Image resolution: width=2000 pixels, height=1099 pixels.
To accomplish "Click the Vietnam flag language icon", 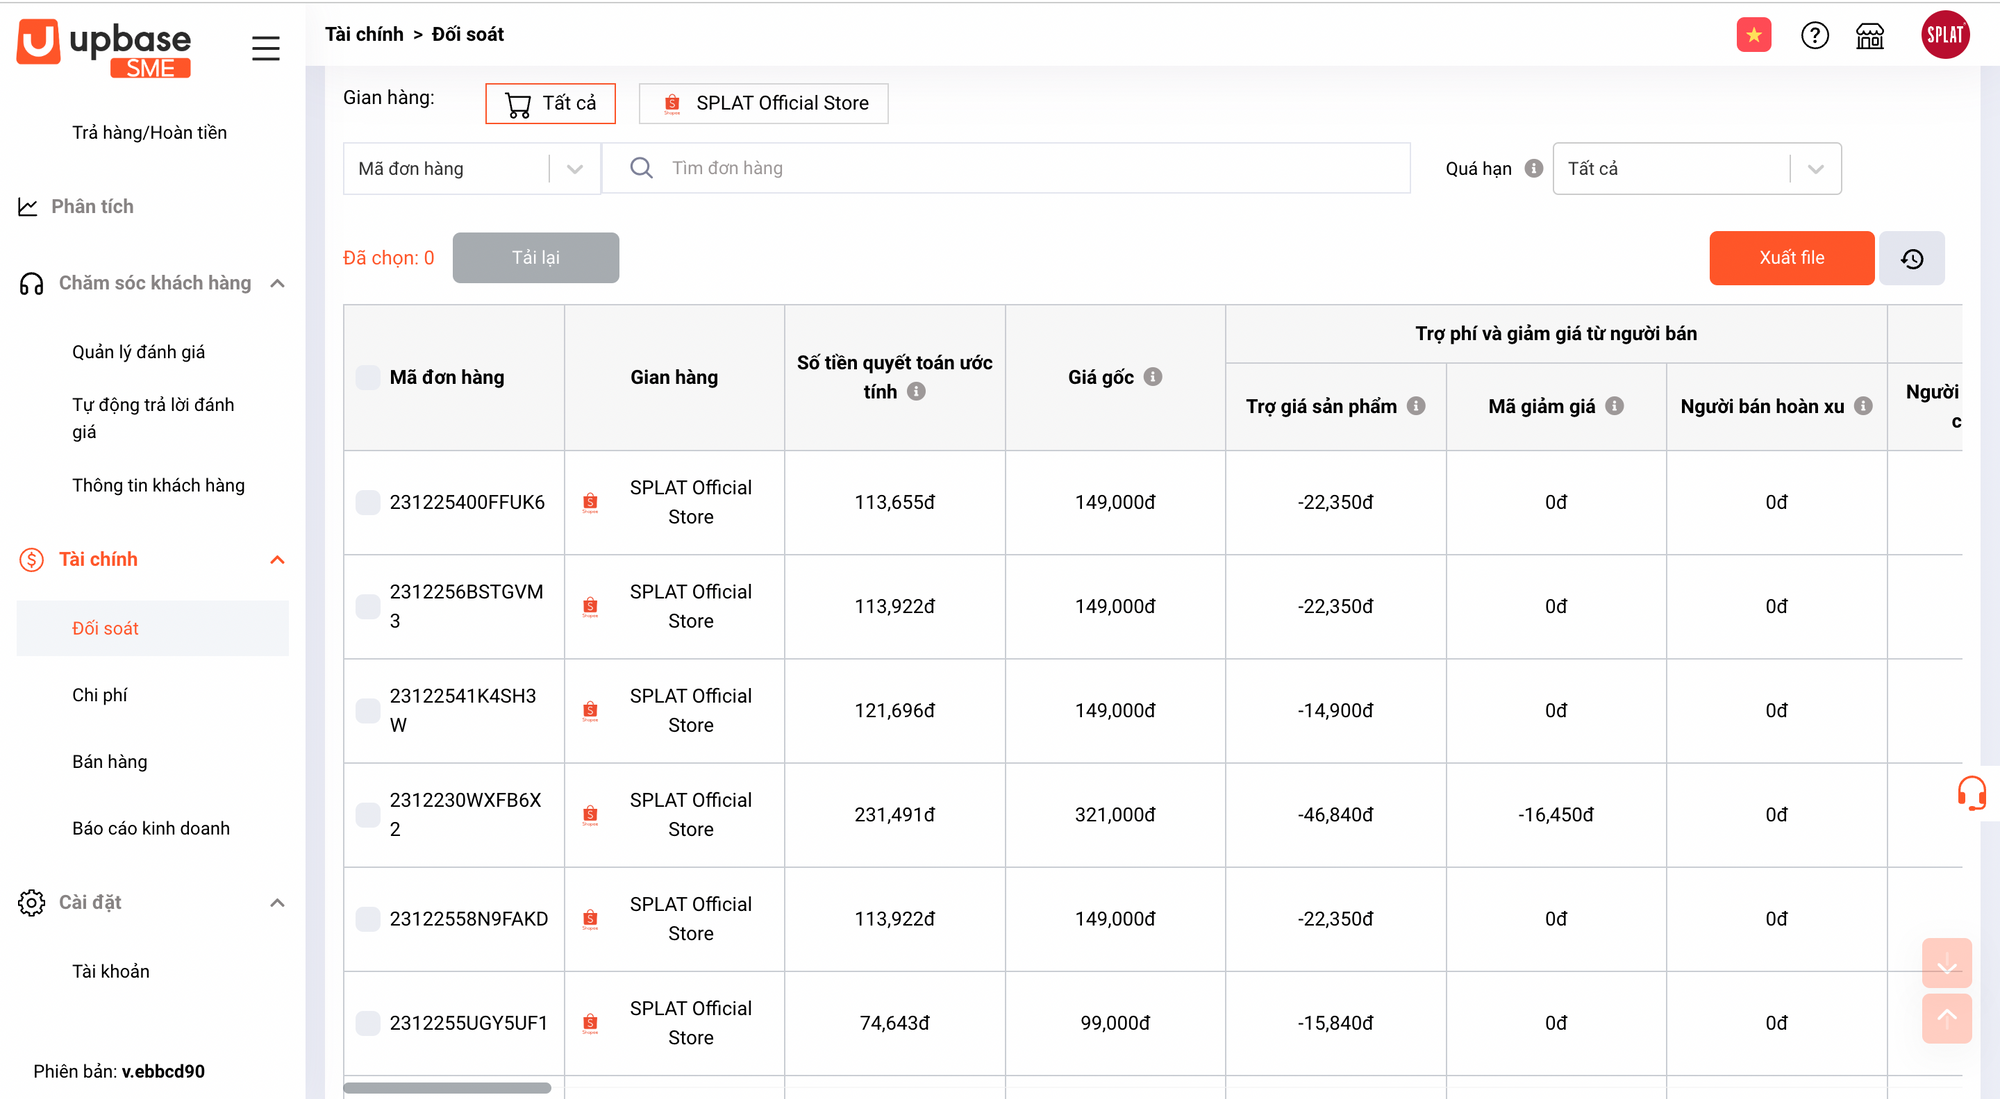I will 1753,35.
